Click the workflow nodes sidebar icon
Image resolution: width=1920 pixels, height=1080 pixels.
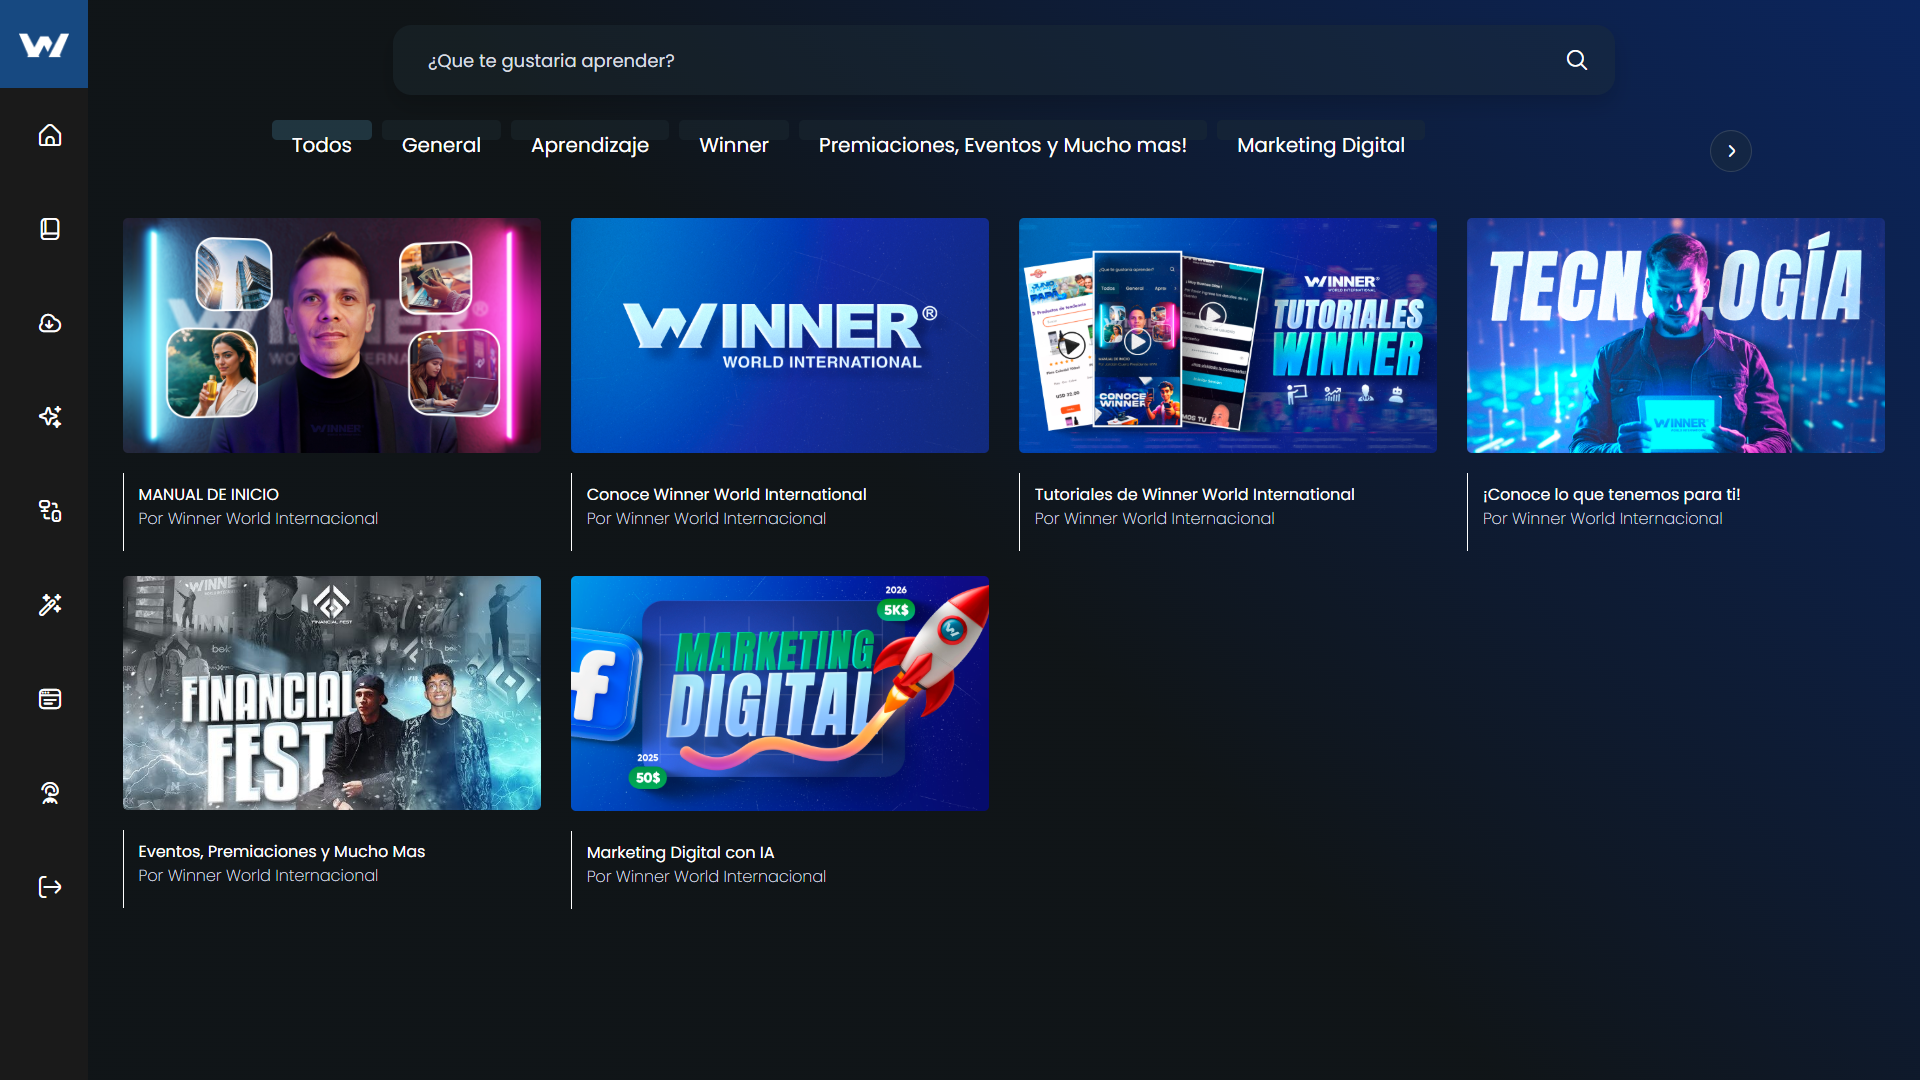tap(50, 511)
